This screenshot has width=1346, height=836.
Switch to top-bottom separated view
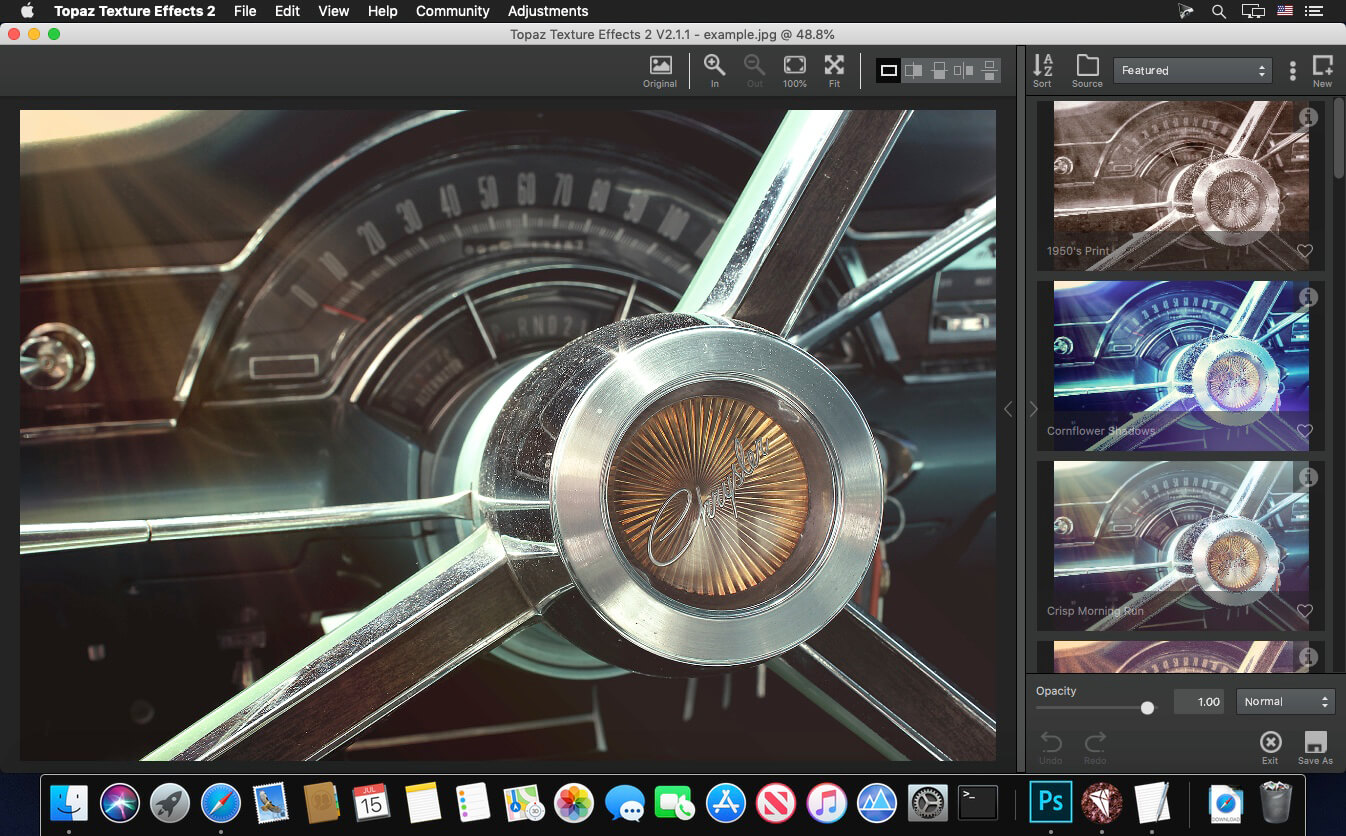point(989,70)
